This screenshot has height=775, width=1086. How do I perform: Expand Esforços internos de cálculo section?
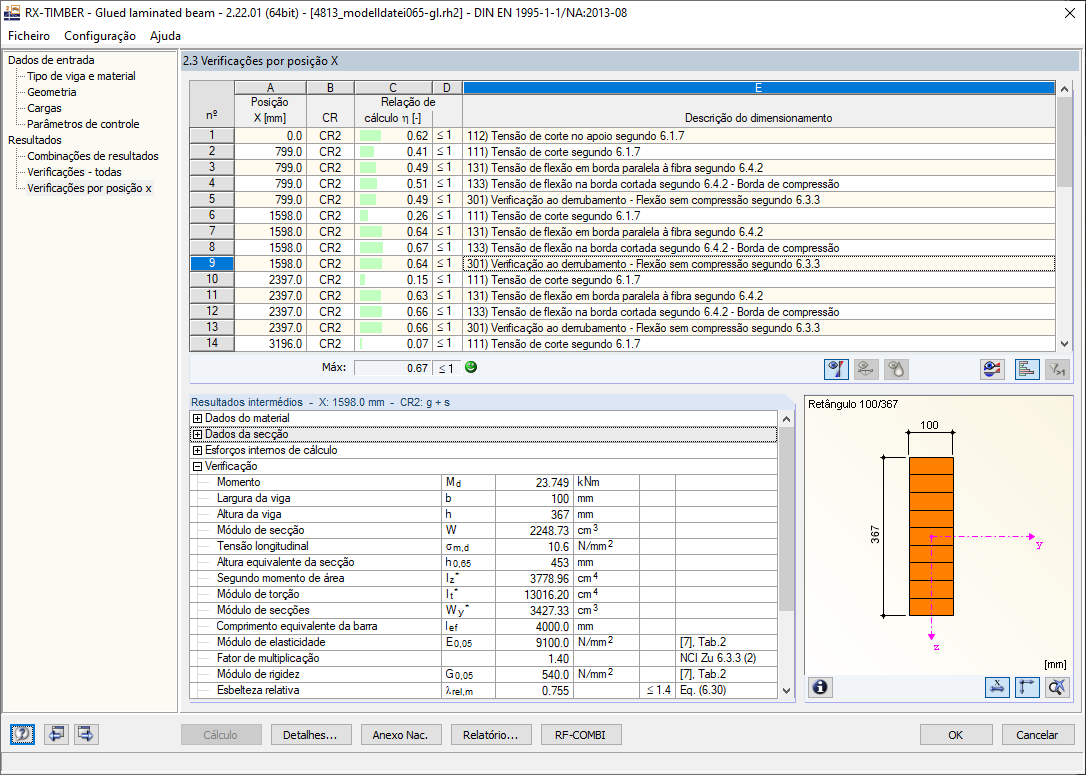tap(197, 450)
